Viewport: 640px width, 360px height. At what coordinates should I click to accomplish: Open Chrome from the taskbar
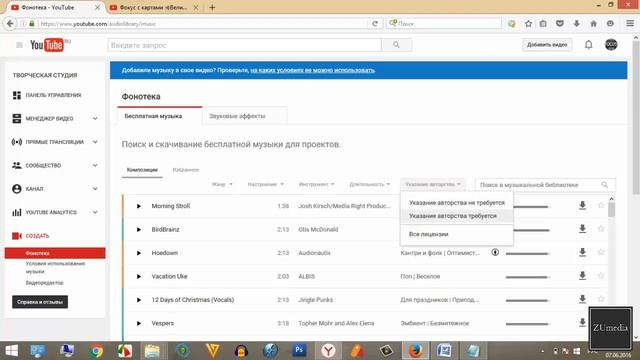coord(96,351)
